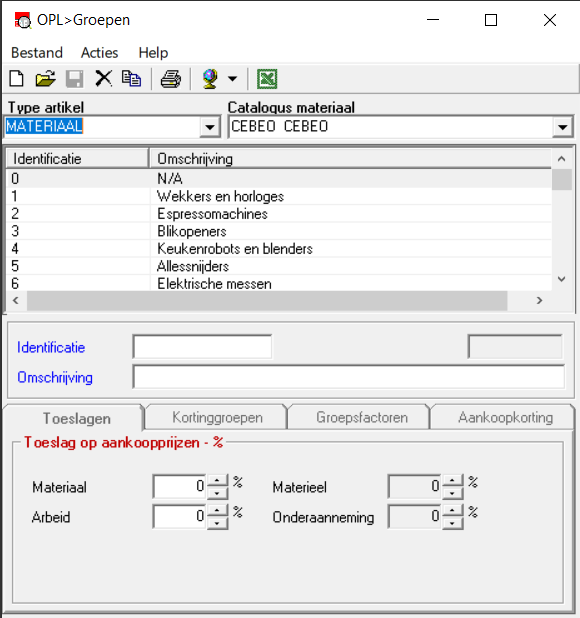This screenshot has width=580, height=618.
Task: Delete the record using the X icon
Action: [x=104, y=78]
